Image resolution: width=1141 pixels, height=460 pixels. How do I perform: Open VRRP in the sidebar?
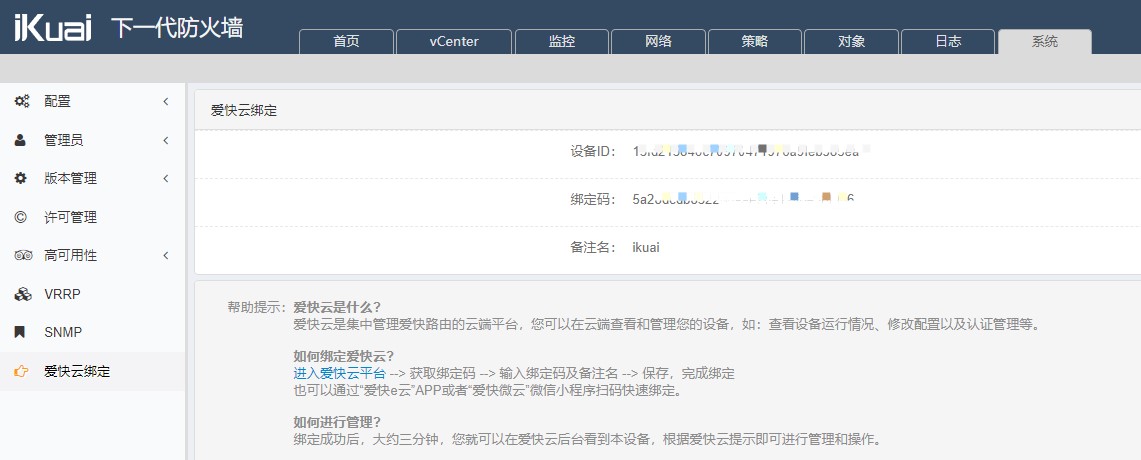pyautogui.click(x=92, y=294)
